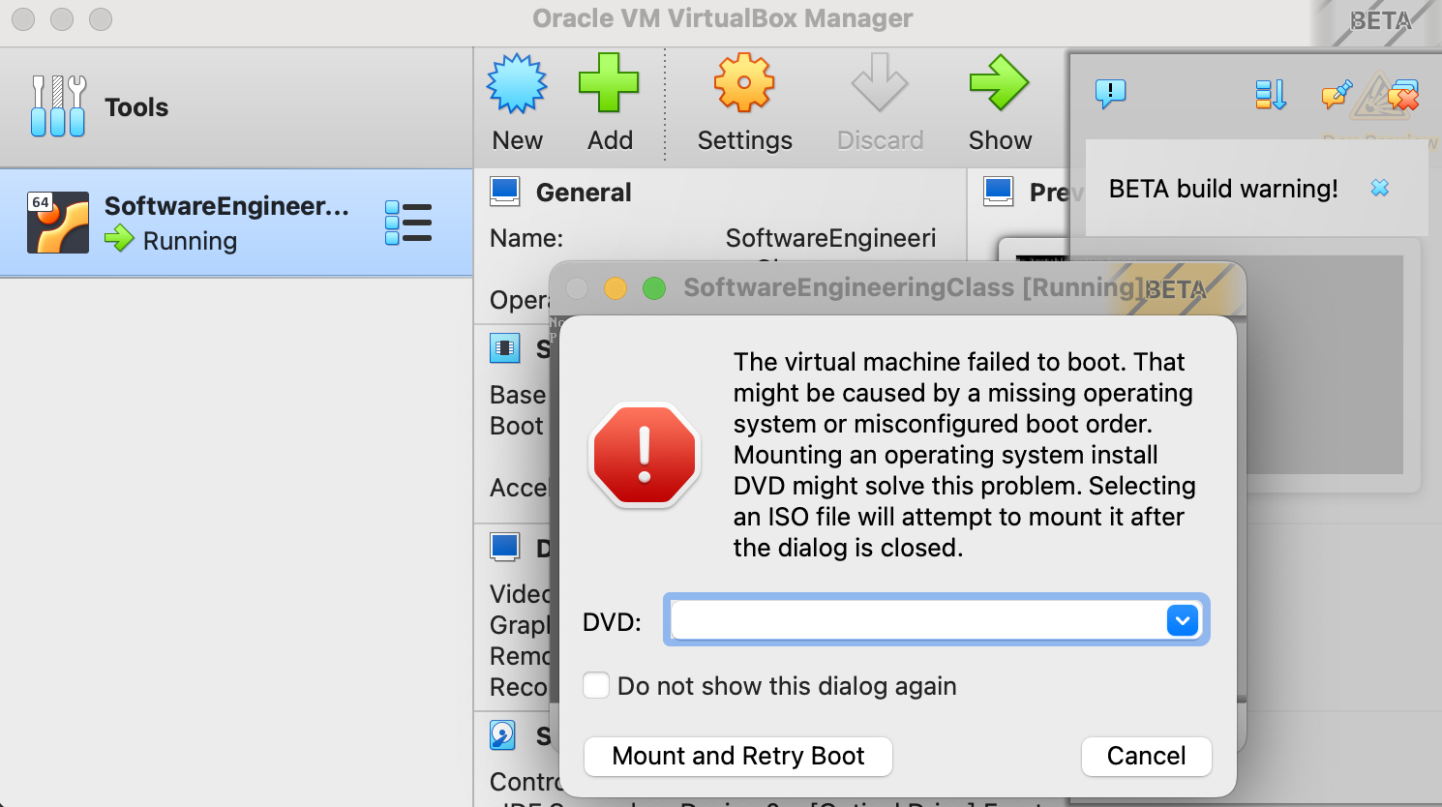Screen dimensions: 1442x807
Task: Click the green zoom button of VM window
Action: coord(654,289)
